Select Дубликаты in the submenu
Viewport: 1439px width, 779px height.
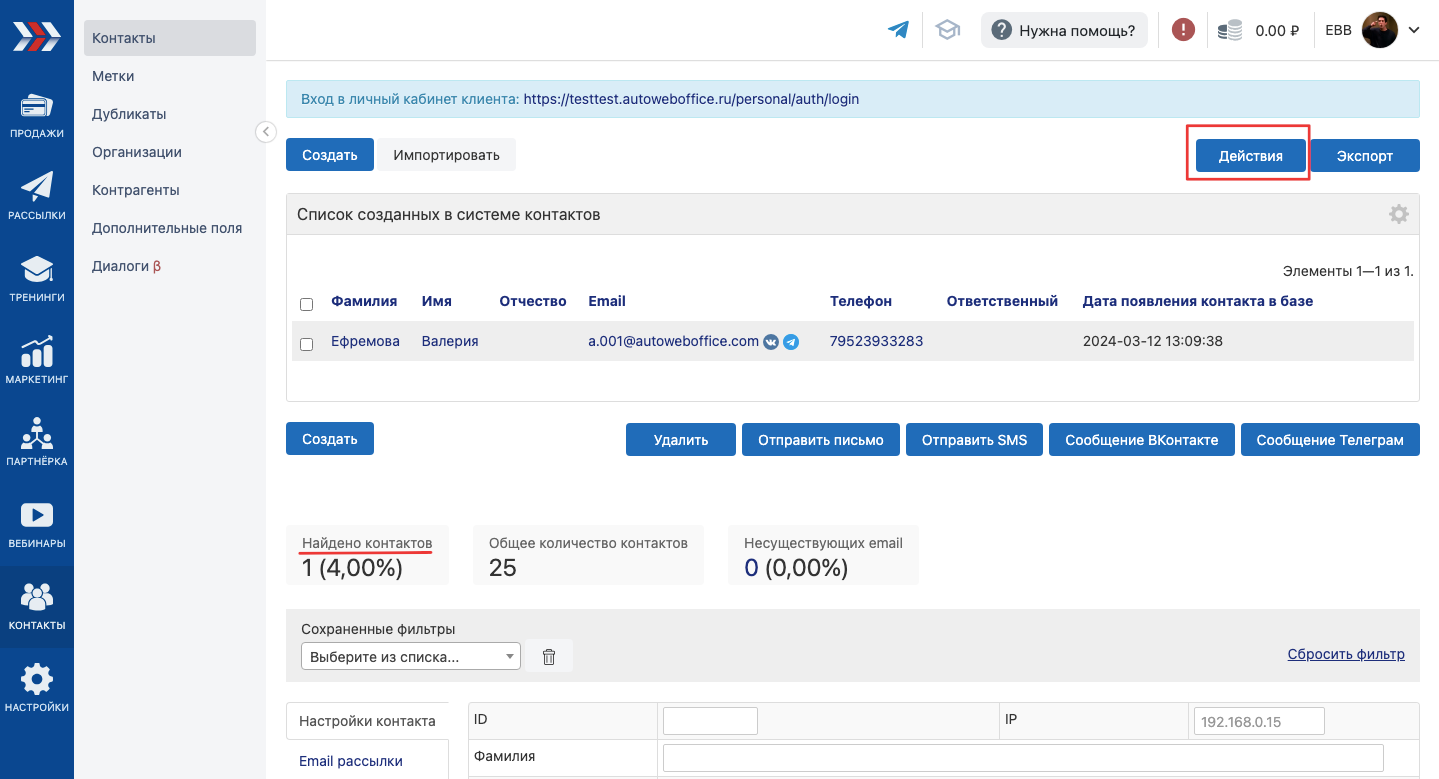pyautogui.click(x=129, y=114)
